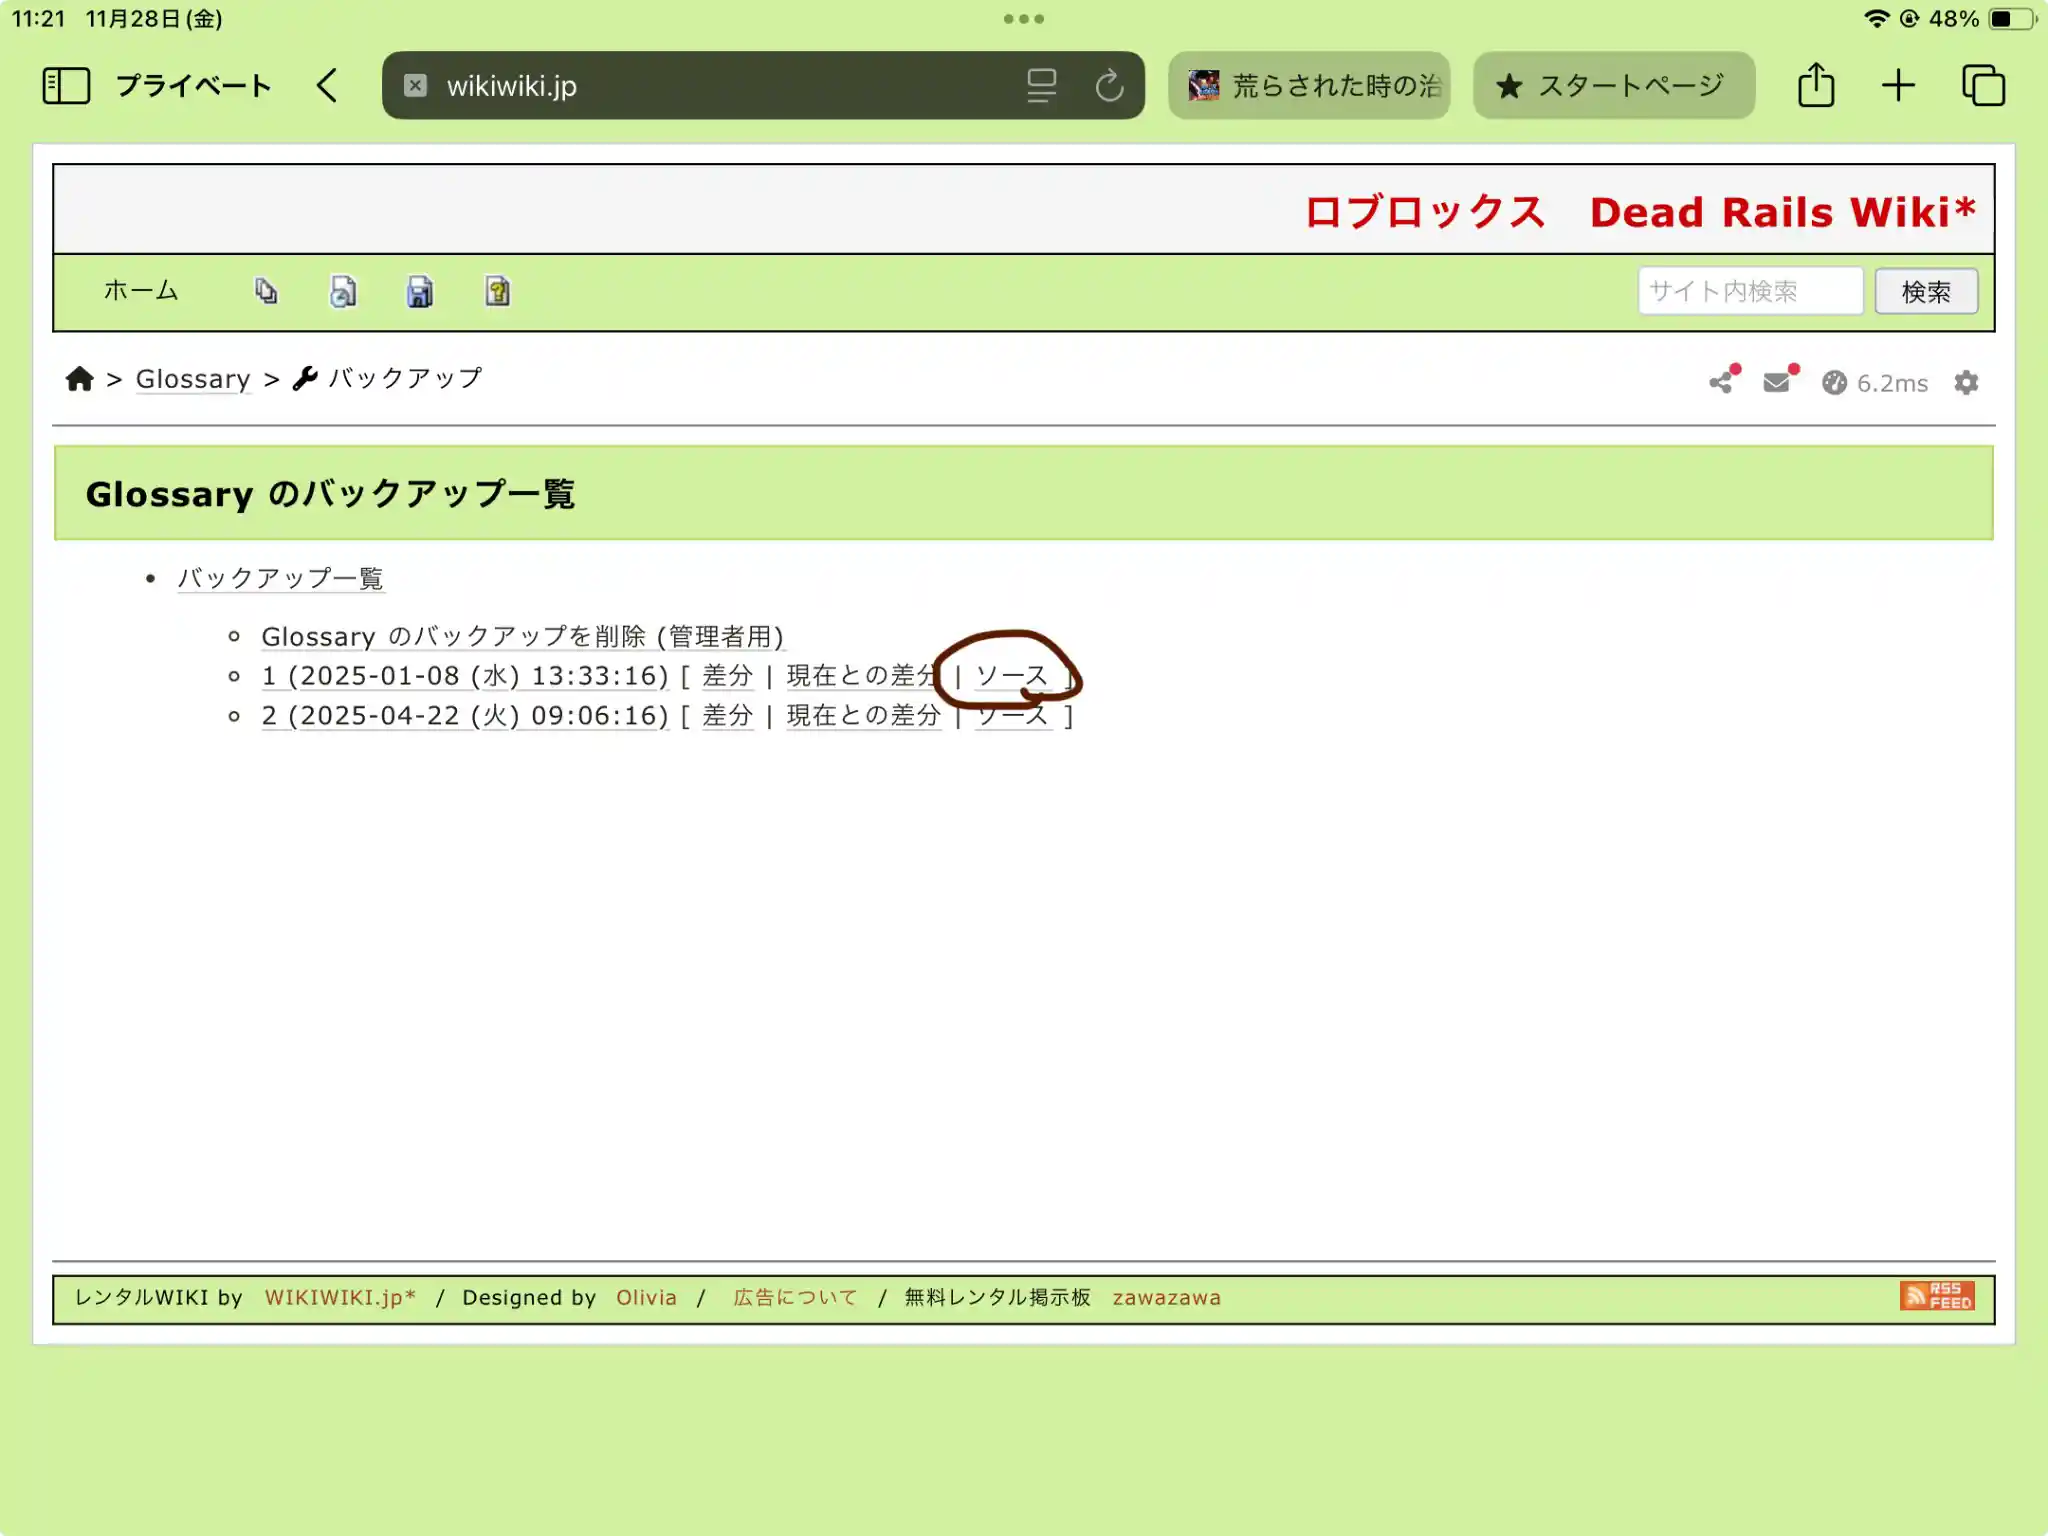The width and height of the screenshot is (2048, 1536).
Task: Open the gear settings icon on page
Action: tap(1966, 382)
